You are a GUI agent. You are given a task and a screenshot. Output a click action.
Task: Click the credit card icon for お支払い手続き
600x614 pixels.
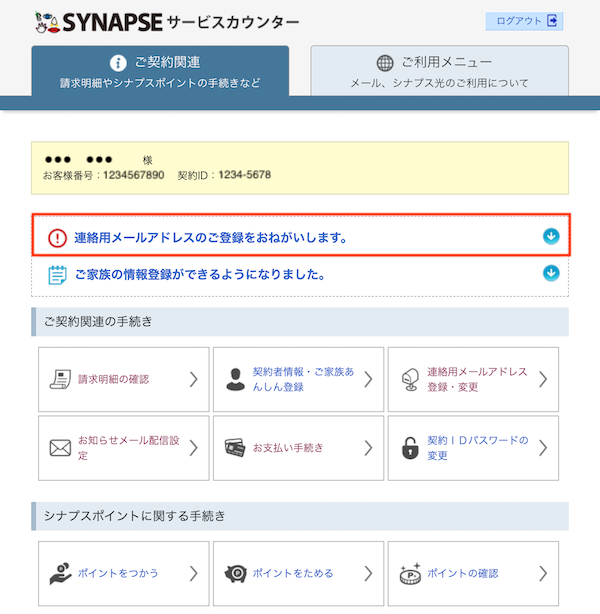click(x=235, y=448)
